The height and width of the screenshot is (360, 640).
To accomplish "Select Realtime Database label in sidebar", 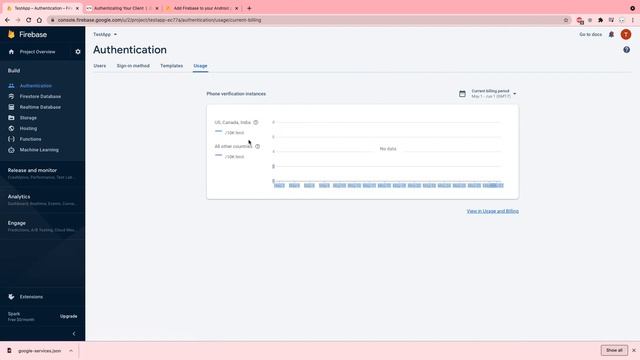I will [40, 107].
